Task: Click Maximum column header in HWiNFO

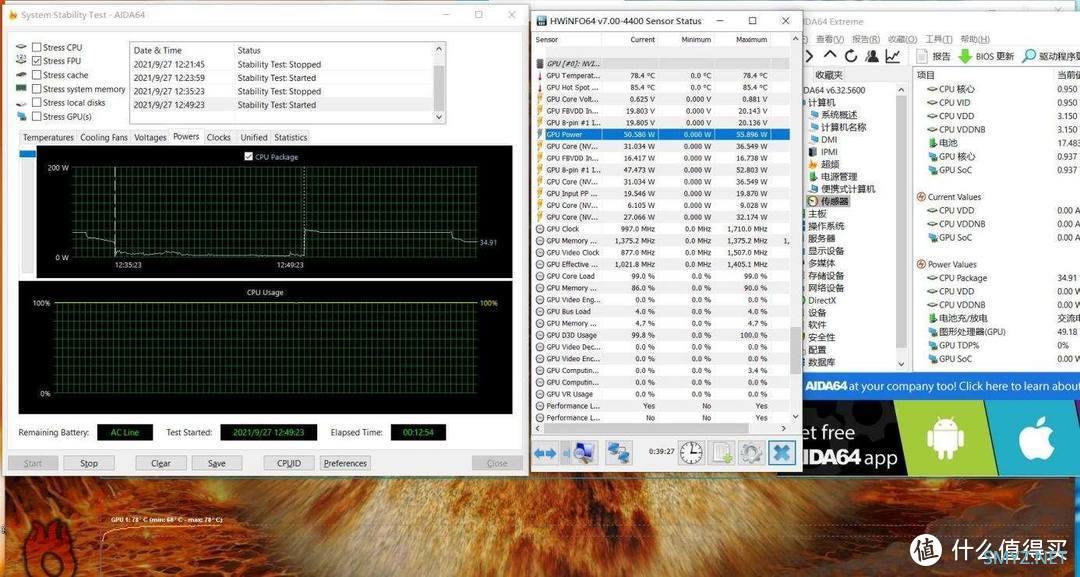Action: coord(751,40)
